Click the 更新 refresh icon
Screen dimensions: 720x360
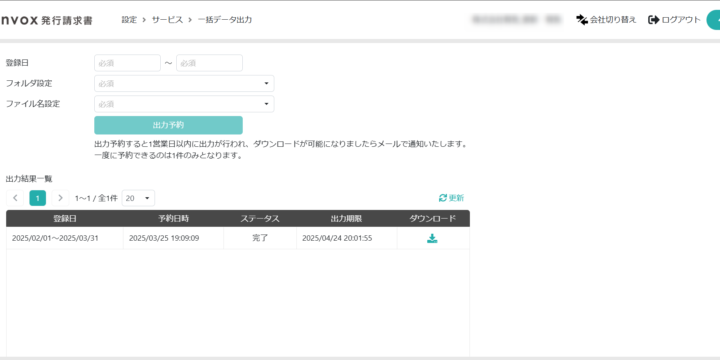[443, 198]
